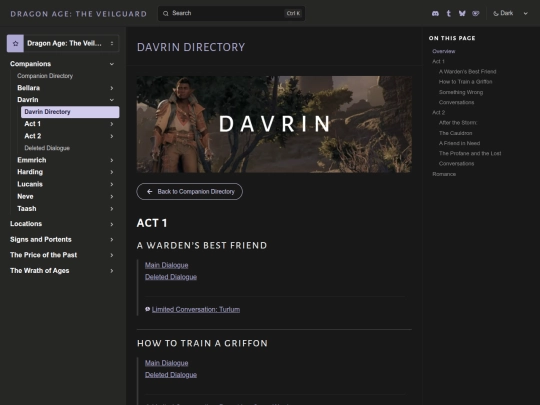Collapse the Davrin chevron
Viewport: 540px width, 405px height.
click(112, 100)
